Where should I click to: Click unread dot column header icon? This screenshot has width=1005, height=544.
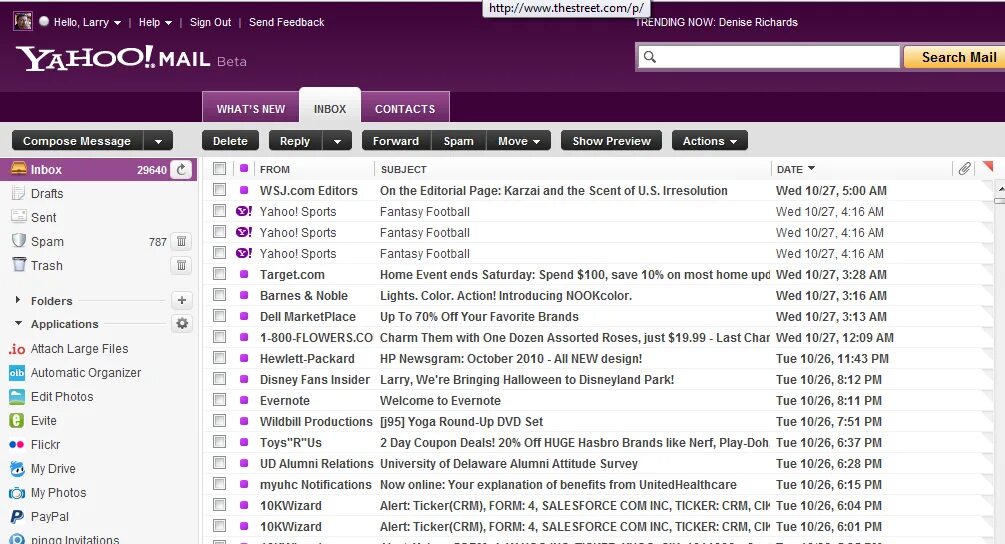[244, 169]
